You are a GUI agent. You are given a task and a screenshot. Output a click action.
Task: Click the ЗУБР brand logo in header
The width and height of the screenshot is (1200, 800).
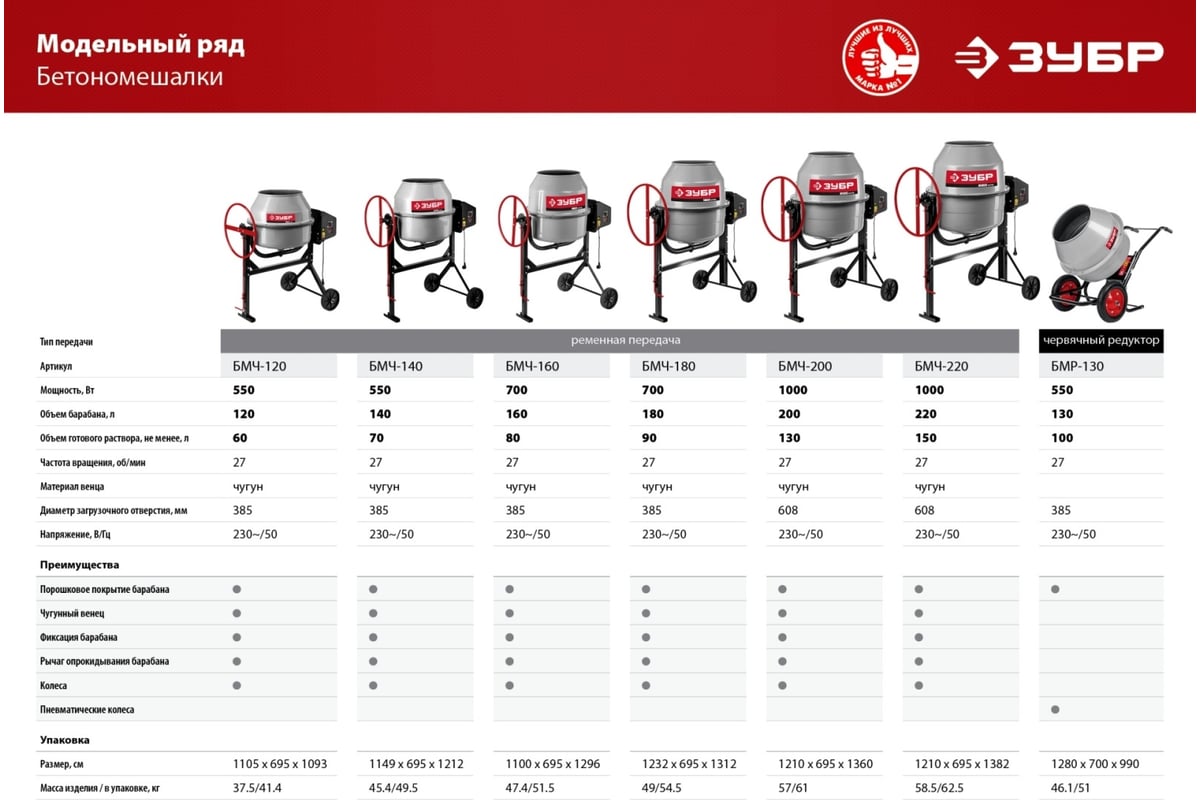pos(1059,57)
